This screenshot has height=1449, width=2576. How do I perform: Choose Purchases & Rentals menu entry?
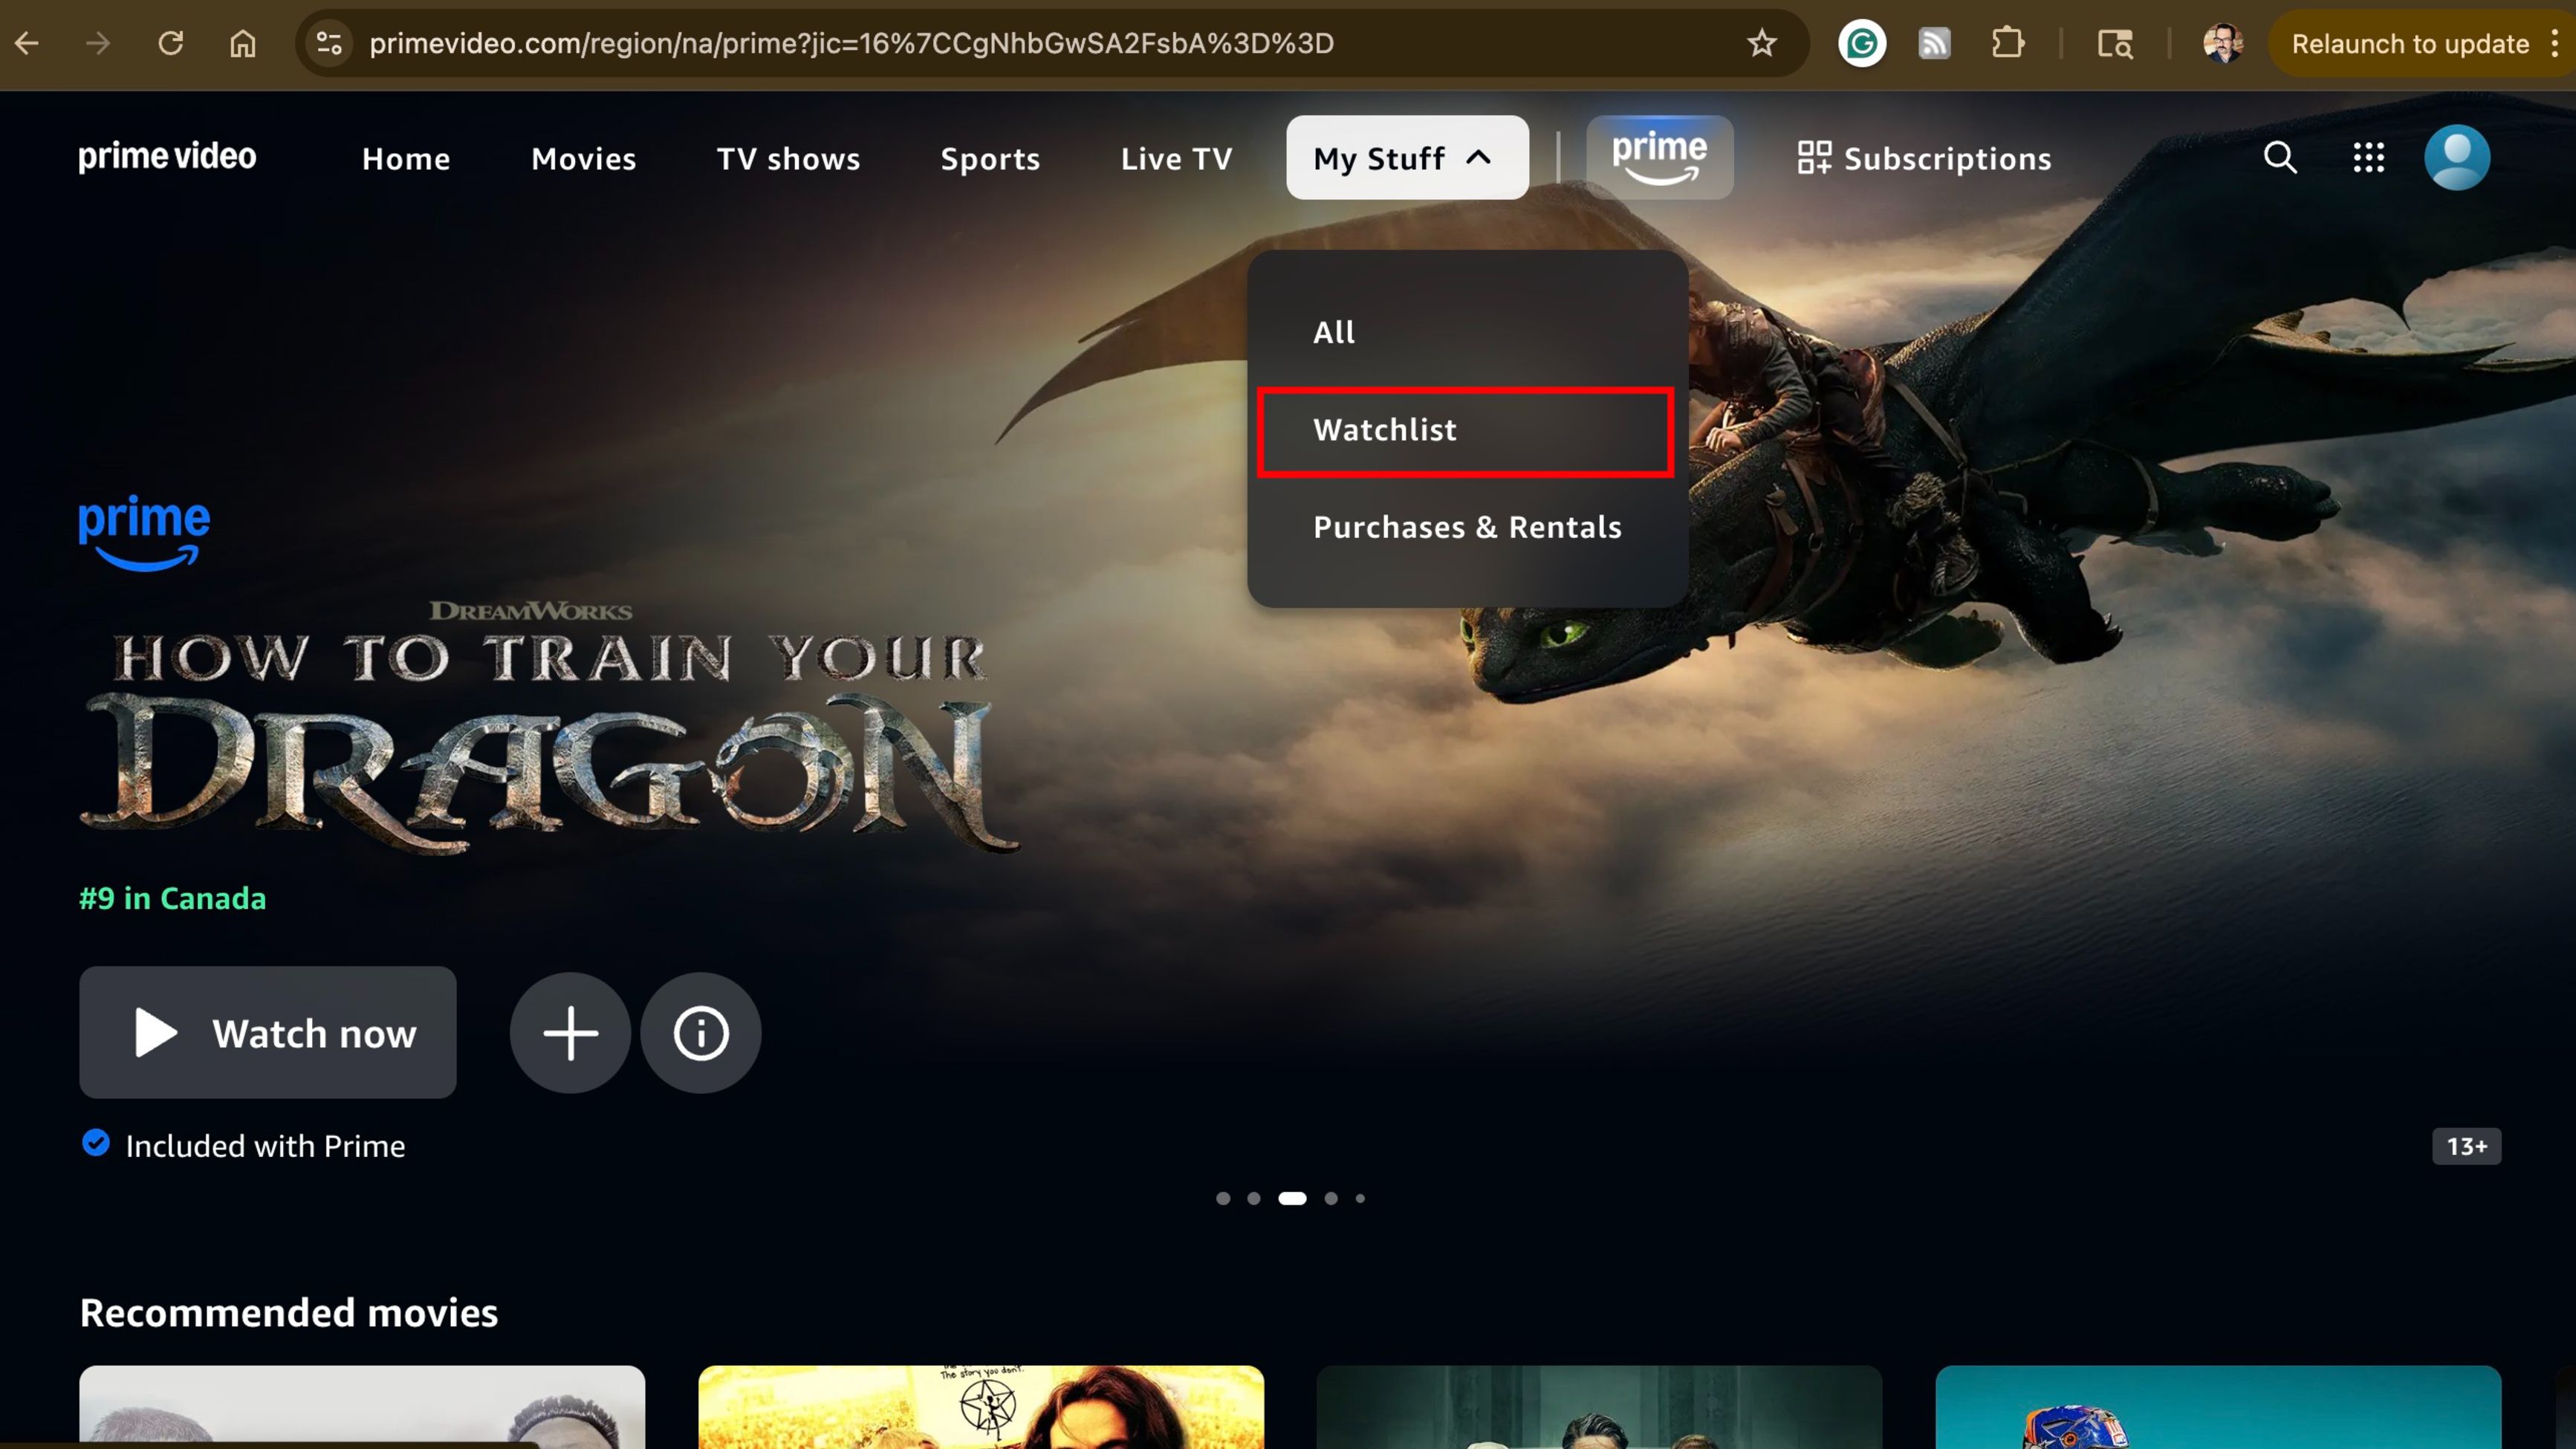click(1466, 528)
